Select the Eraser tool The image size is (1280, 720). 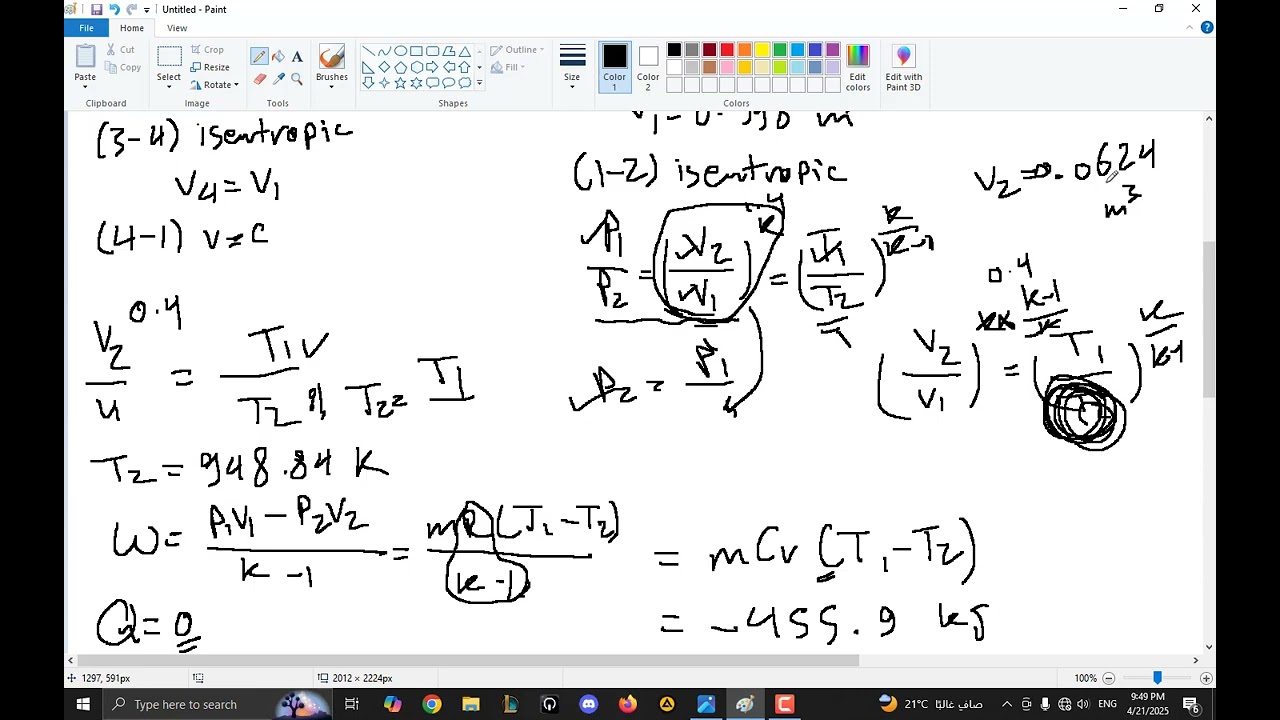tap(259, 79)
